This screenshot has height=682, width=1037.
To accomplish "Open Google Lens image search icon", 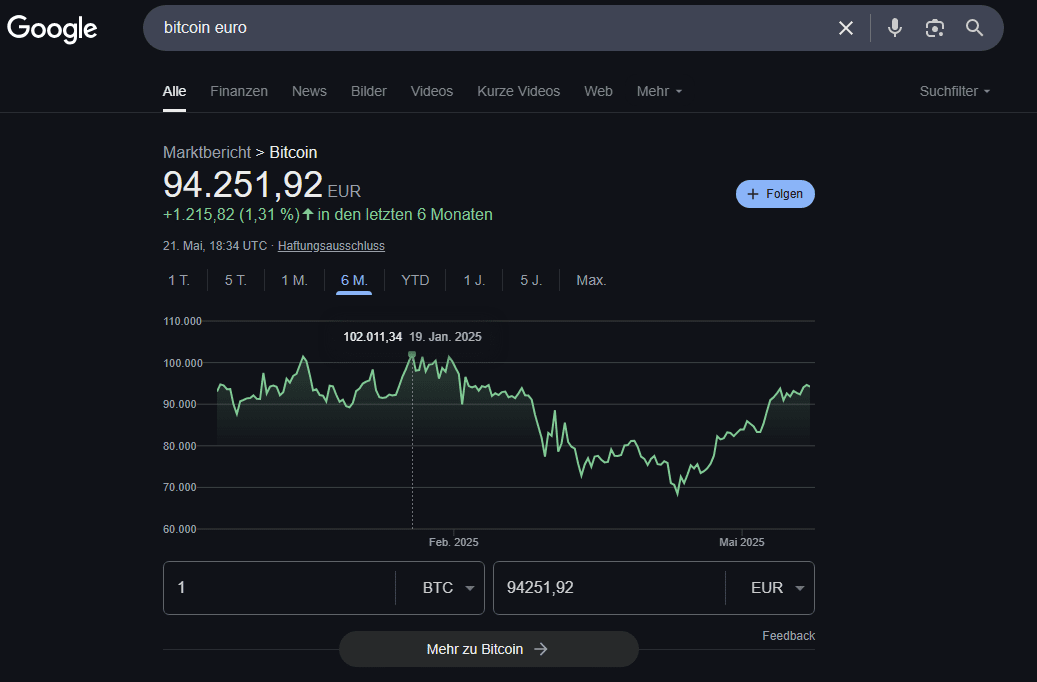I will point(934,28).
